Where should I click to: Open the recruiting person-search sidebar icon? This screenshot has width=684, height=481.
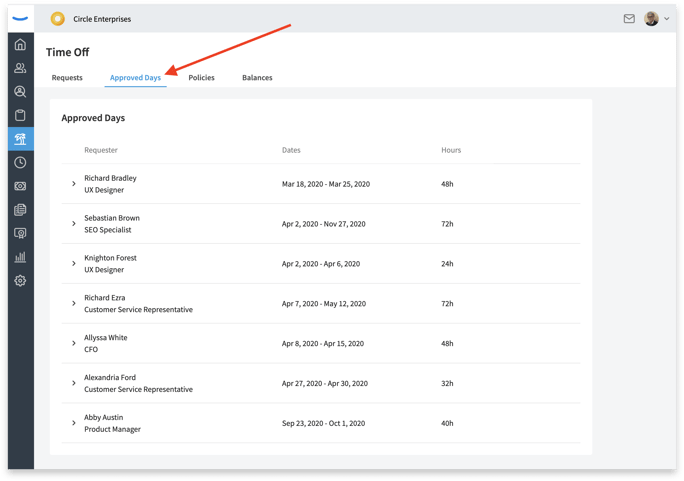(x=20, y=92)
